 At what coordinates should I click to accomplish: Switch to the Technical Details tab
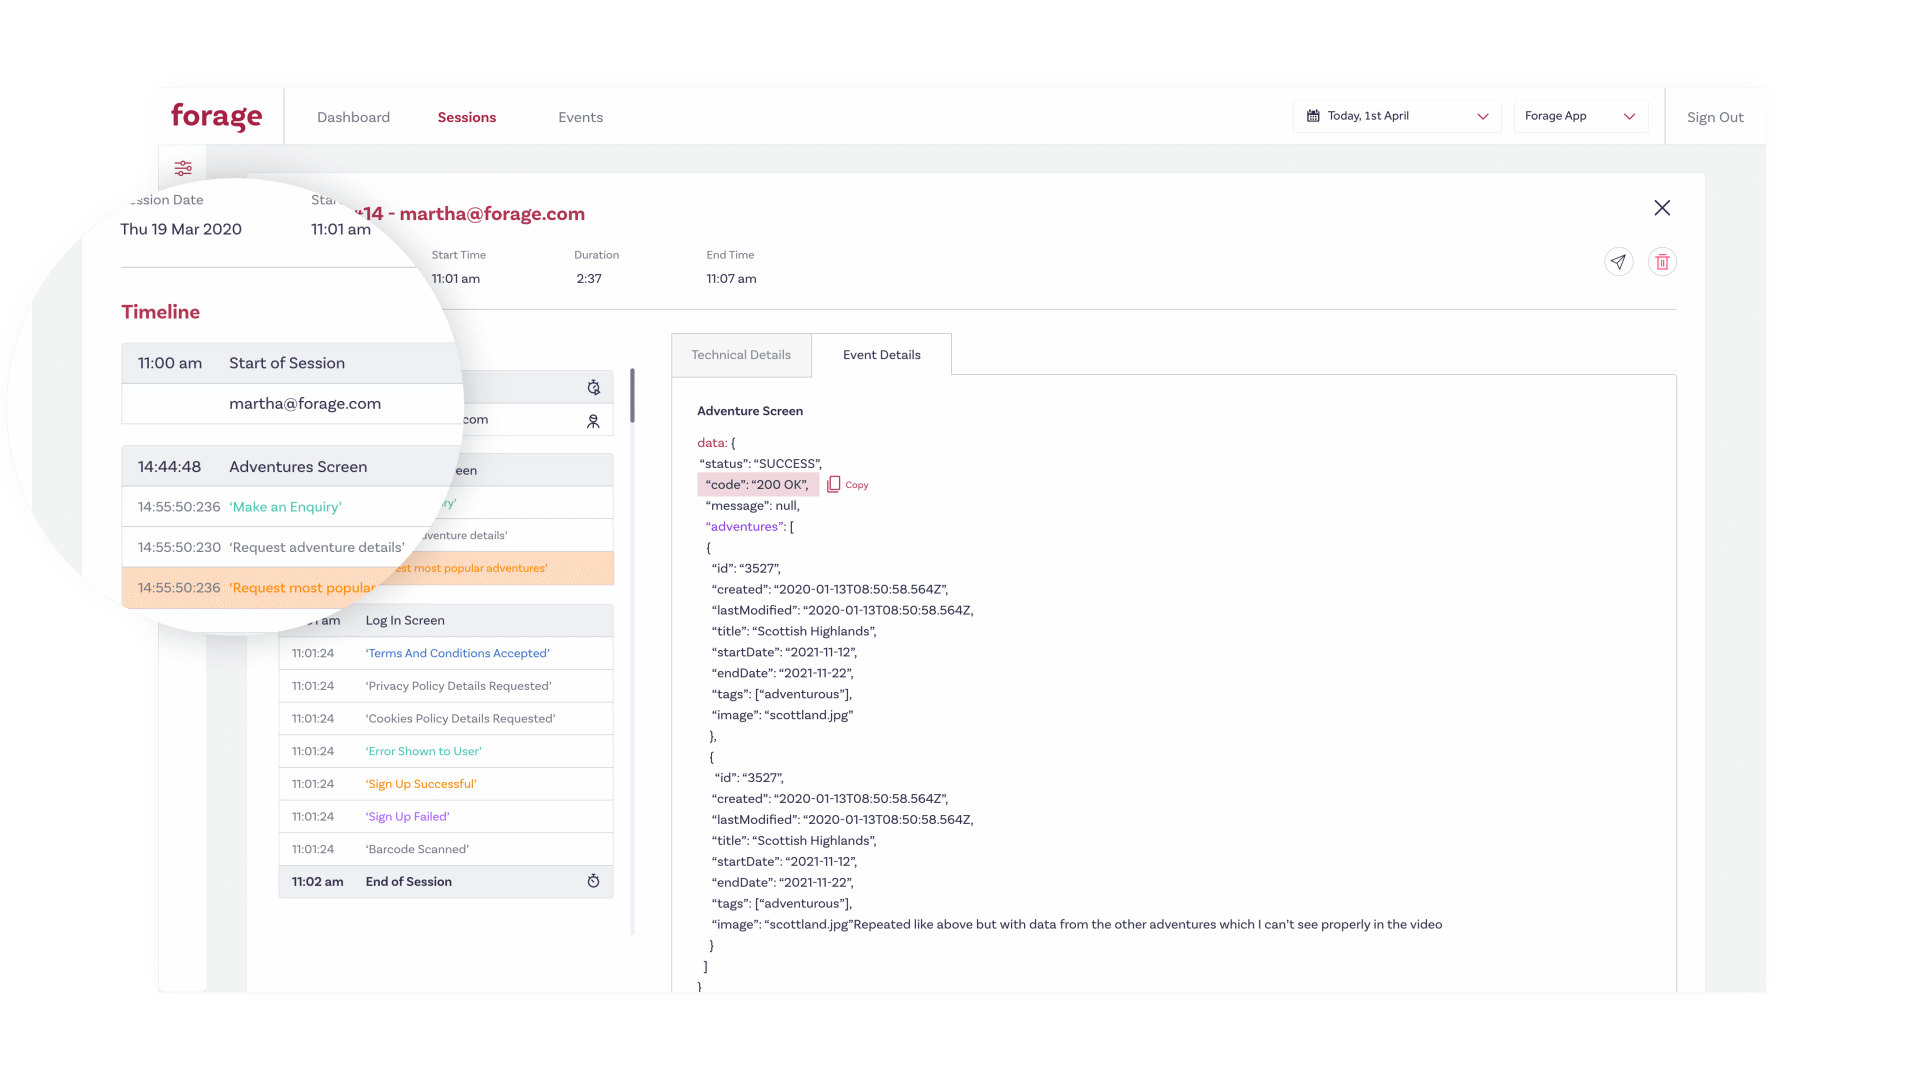pos(741,354)
